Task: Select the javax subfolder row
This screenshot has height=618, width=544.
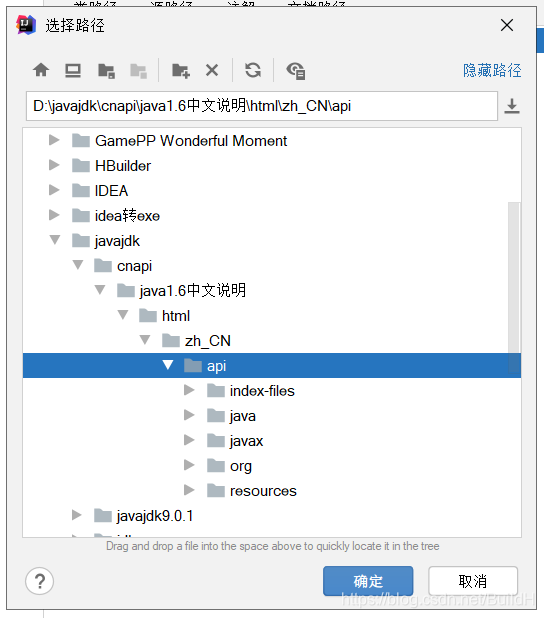Action: pyautogui.click(x=272, y=441)
